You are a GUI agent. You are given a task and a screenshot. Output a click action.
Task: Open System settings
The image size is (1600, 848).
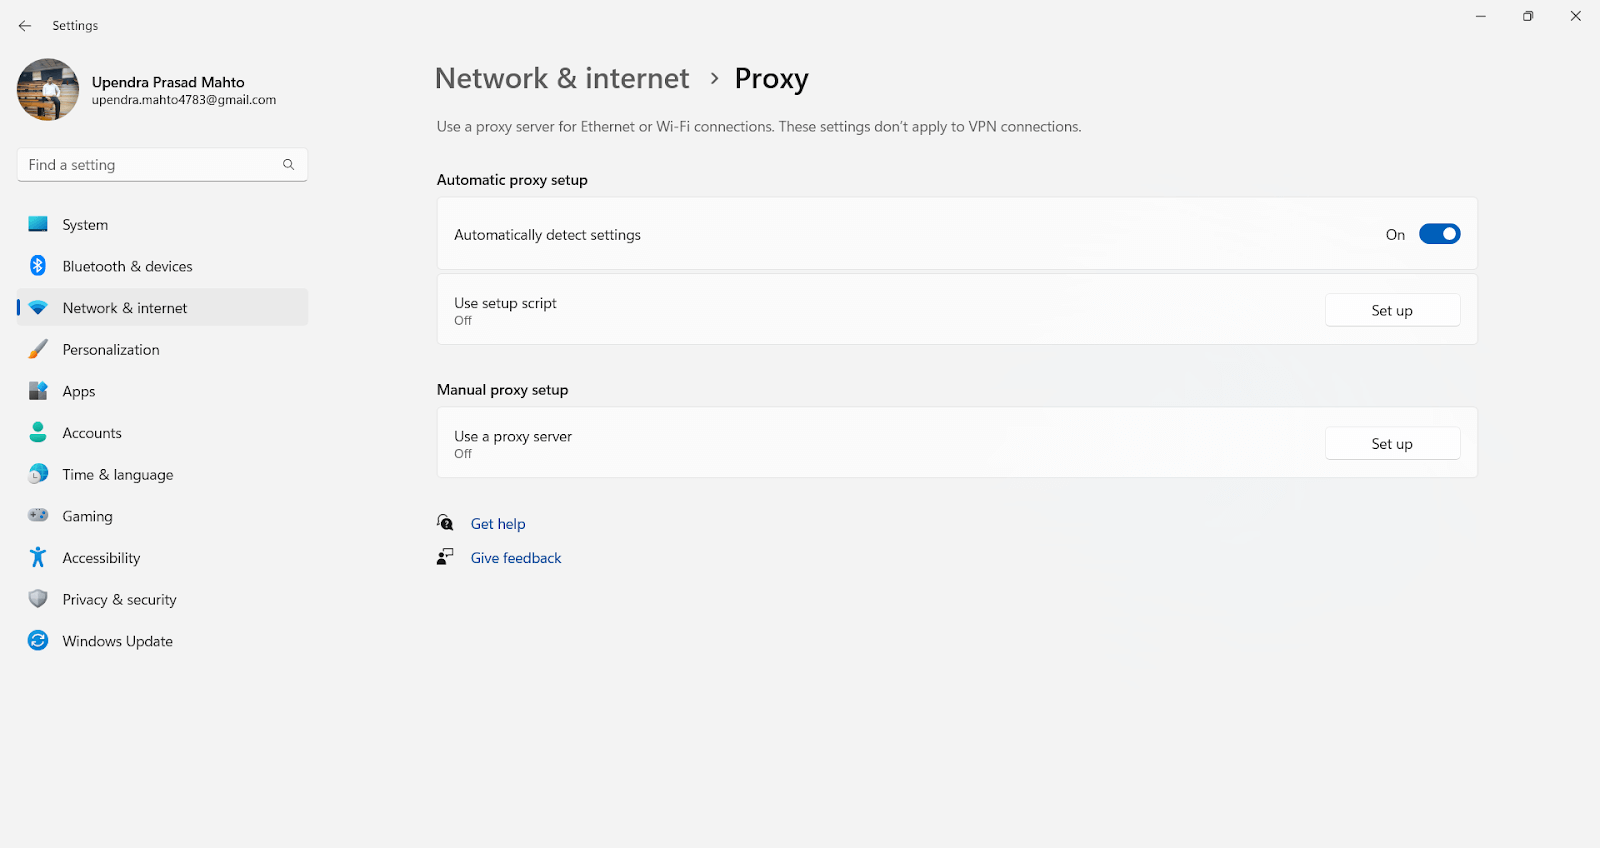(85, 224)
